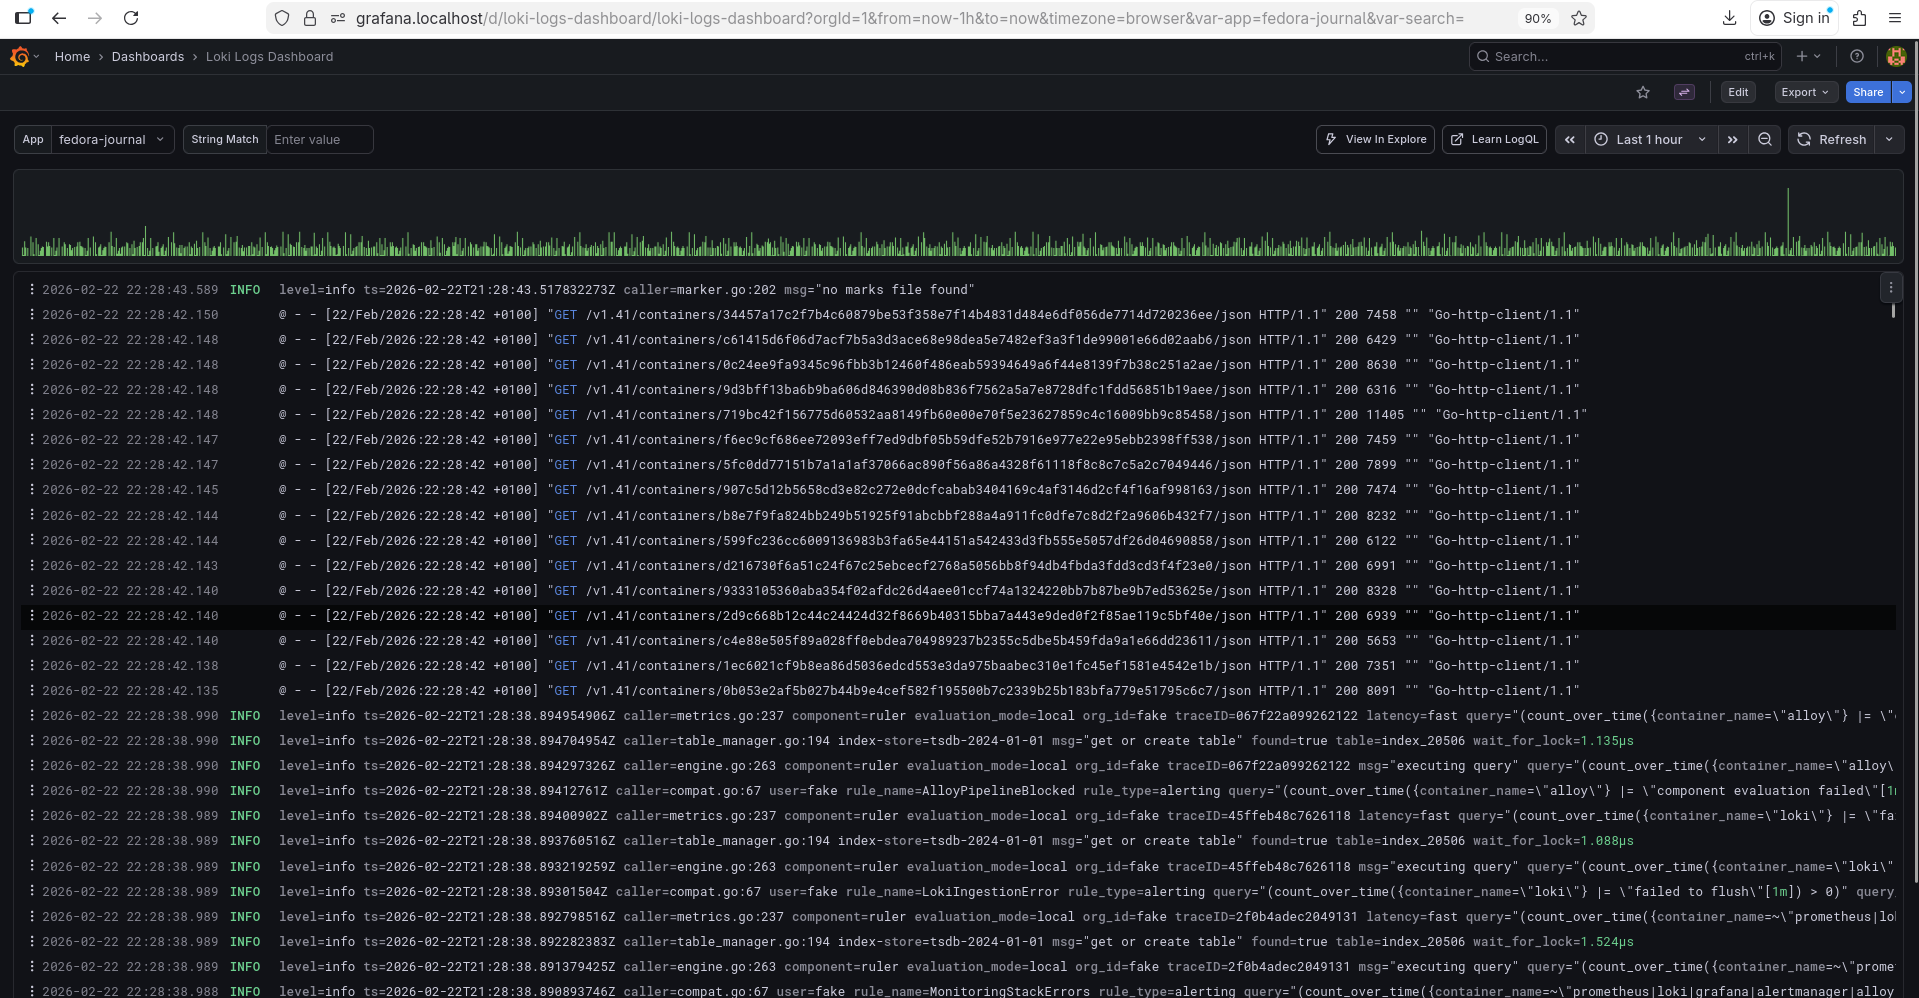The height and width of the screenshot is (998, 1919).
Task: Click the shield tracking protection icon
Action: pyautogui.click(x=282, y=18)
